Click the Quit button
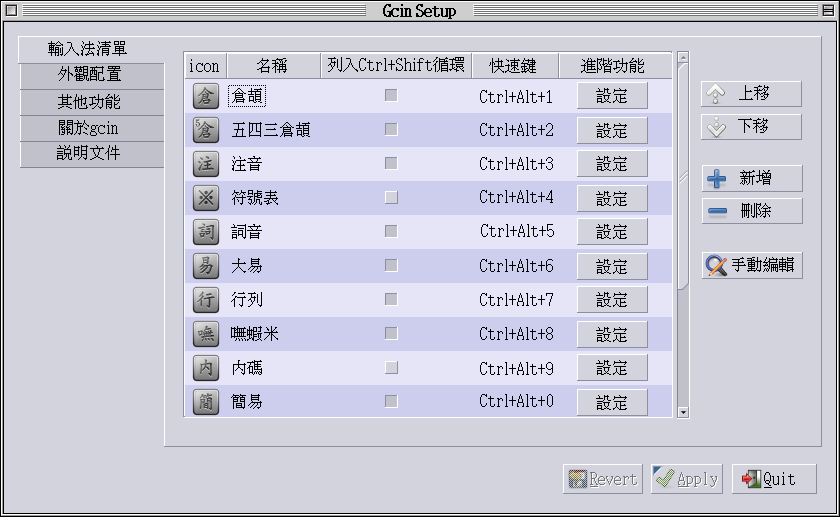 click(x=773, y=479)
